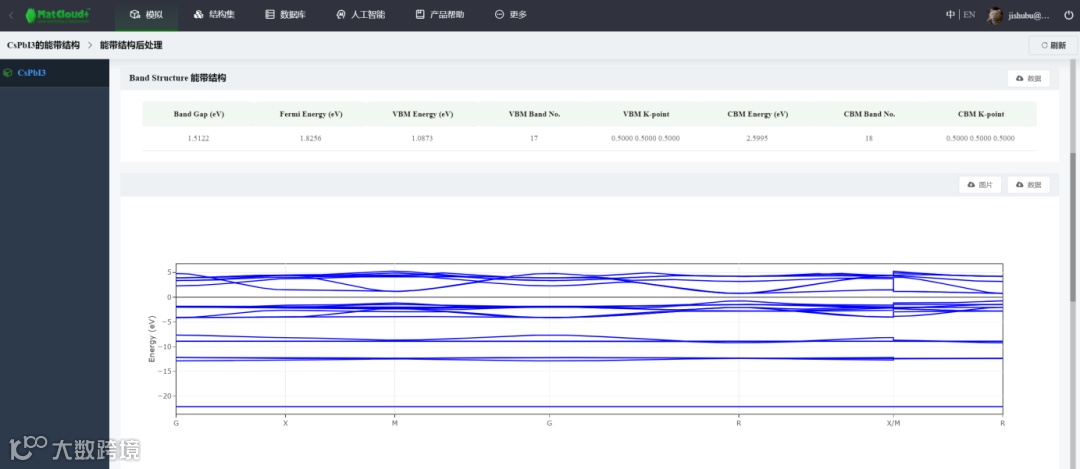Download the chart 数据
1080x469 pixels.
click(1028, 185)
